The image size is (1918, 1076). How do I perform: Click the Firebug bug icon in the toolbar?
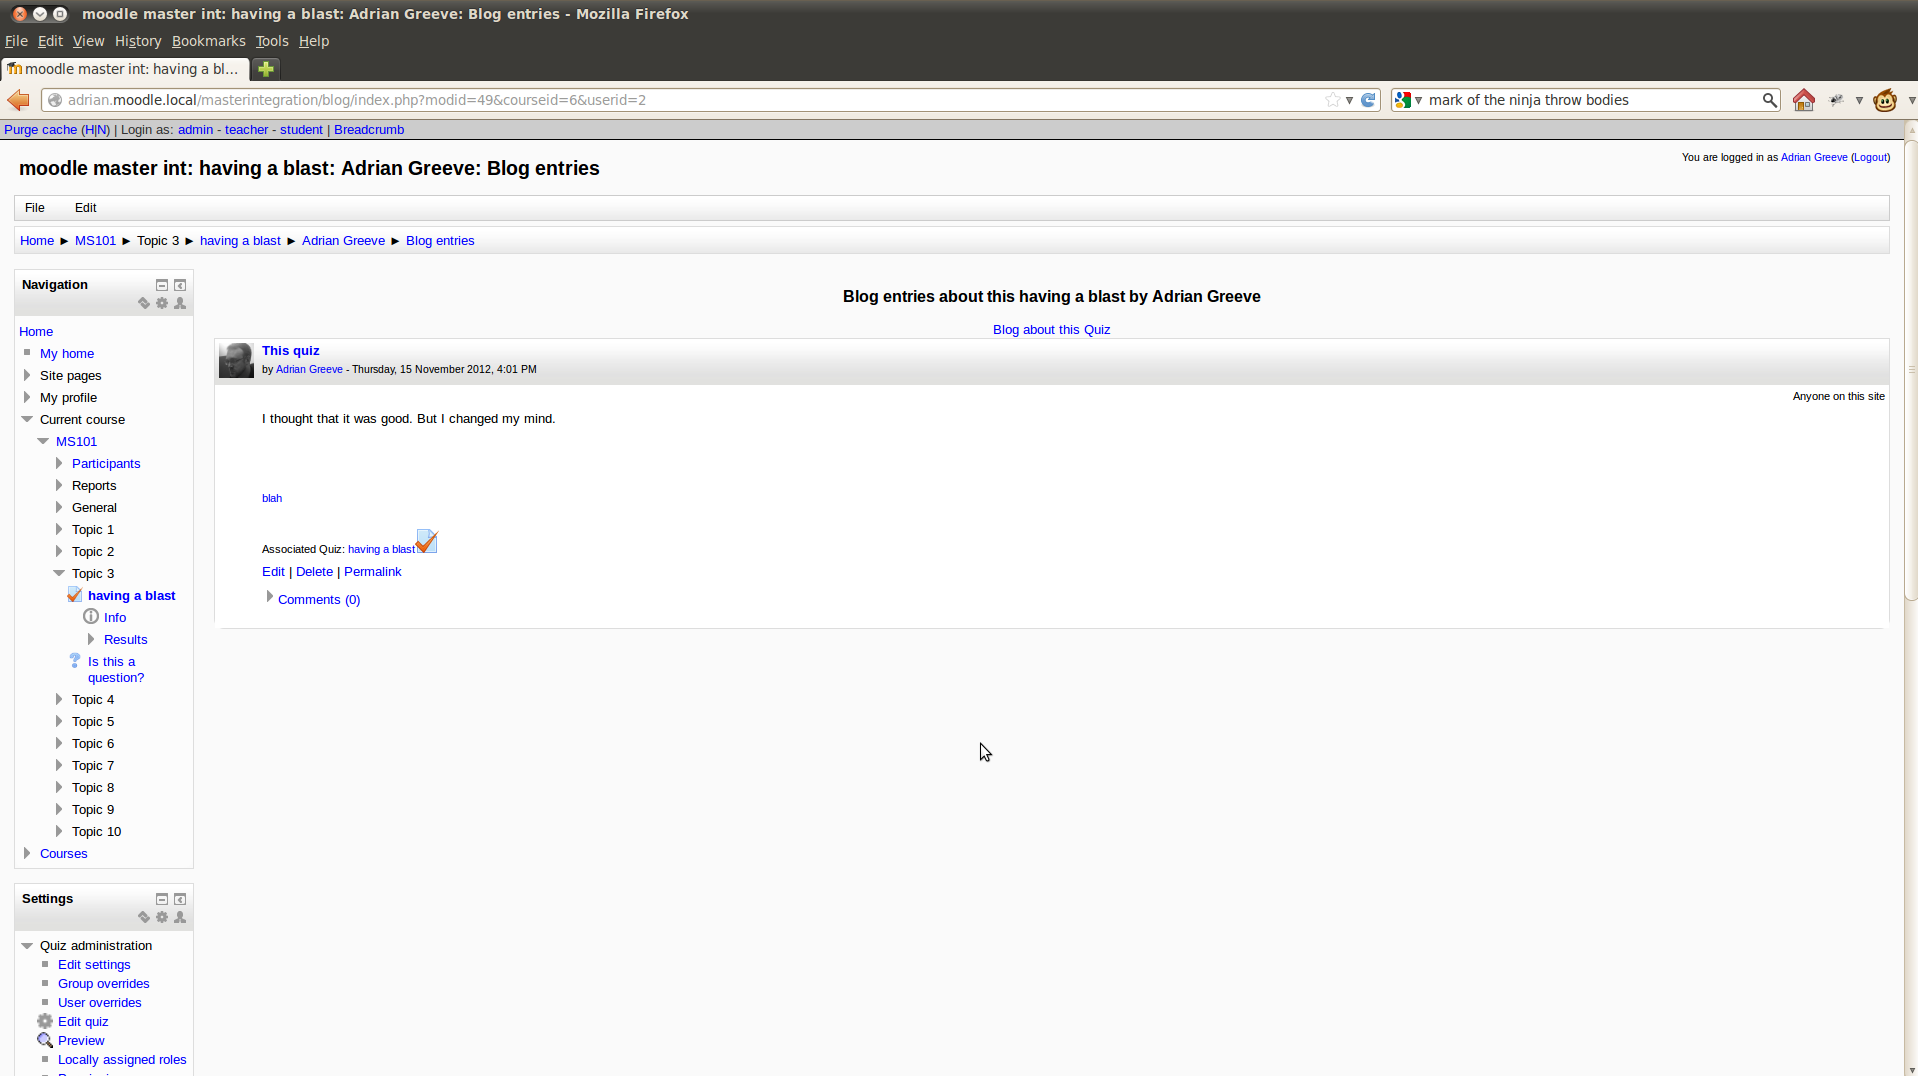tap(1837, 100)
